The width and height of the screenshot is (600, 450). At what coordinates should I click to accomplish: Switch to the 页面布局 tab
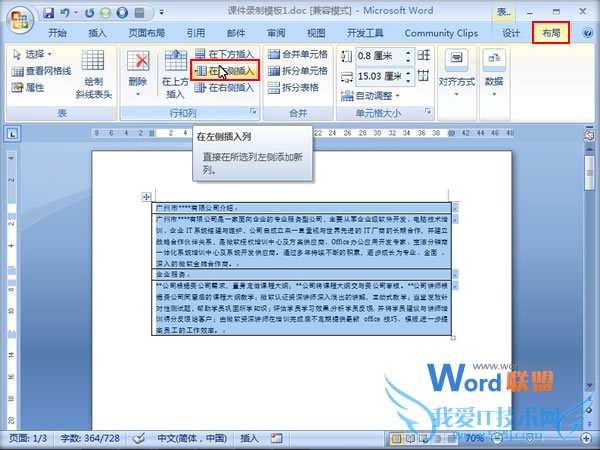(147, 33)
